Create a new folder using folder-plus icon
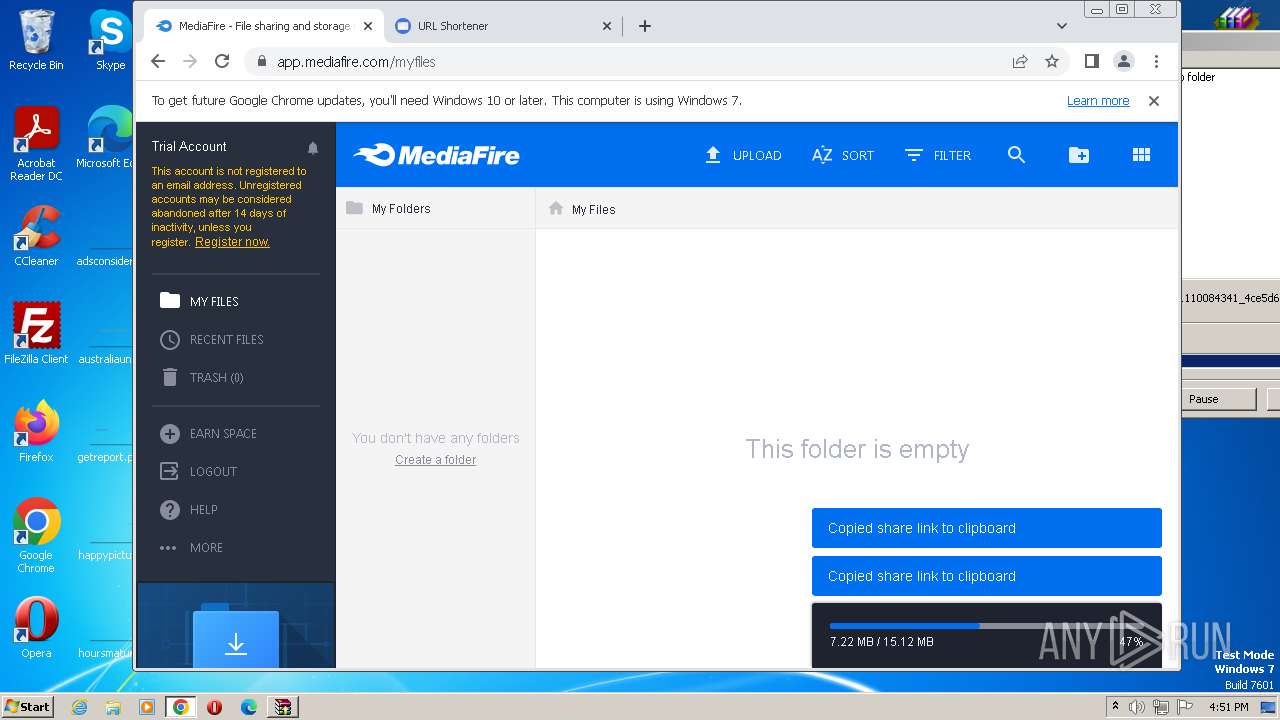This screenshot has width=1280, height=720. (1078, 155)
